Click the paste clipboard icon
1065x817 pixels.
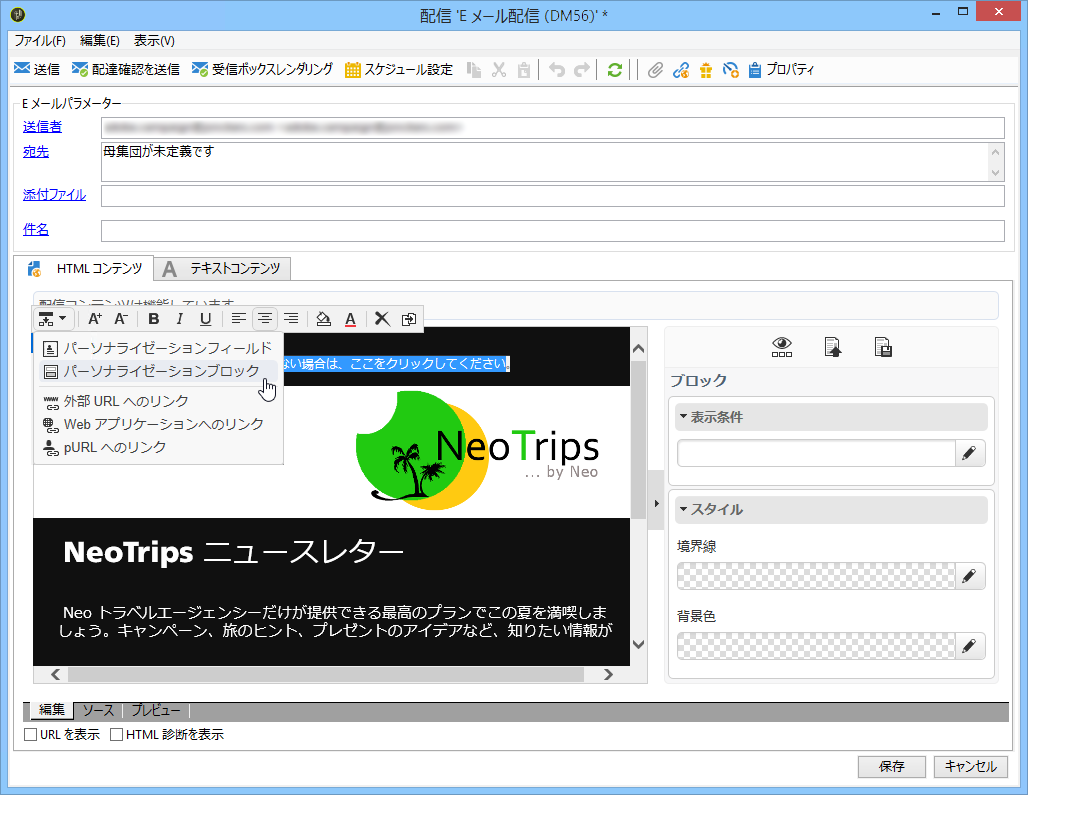(524, 70)
